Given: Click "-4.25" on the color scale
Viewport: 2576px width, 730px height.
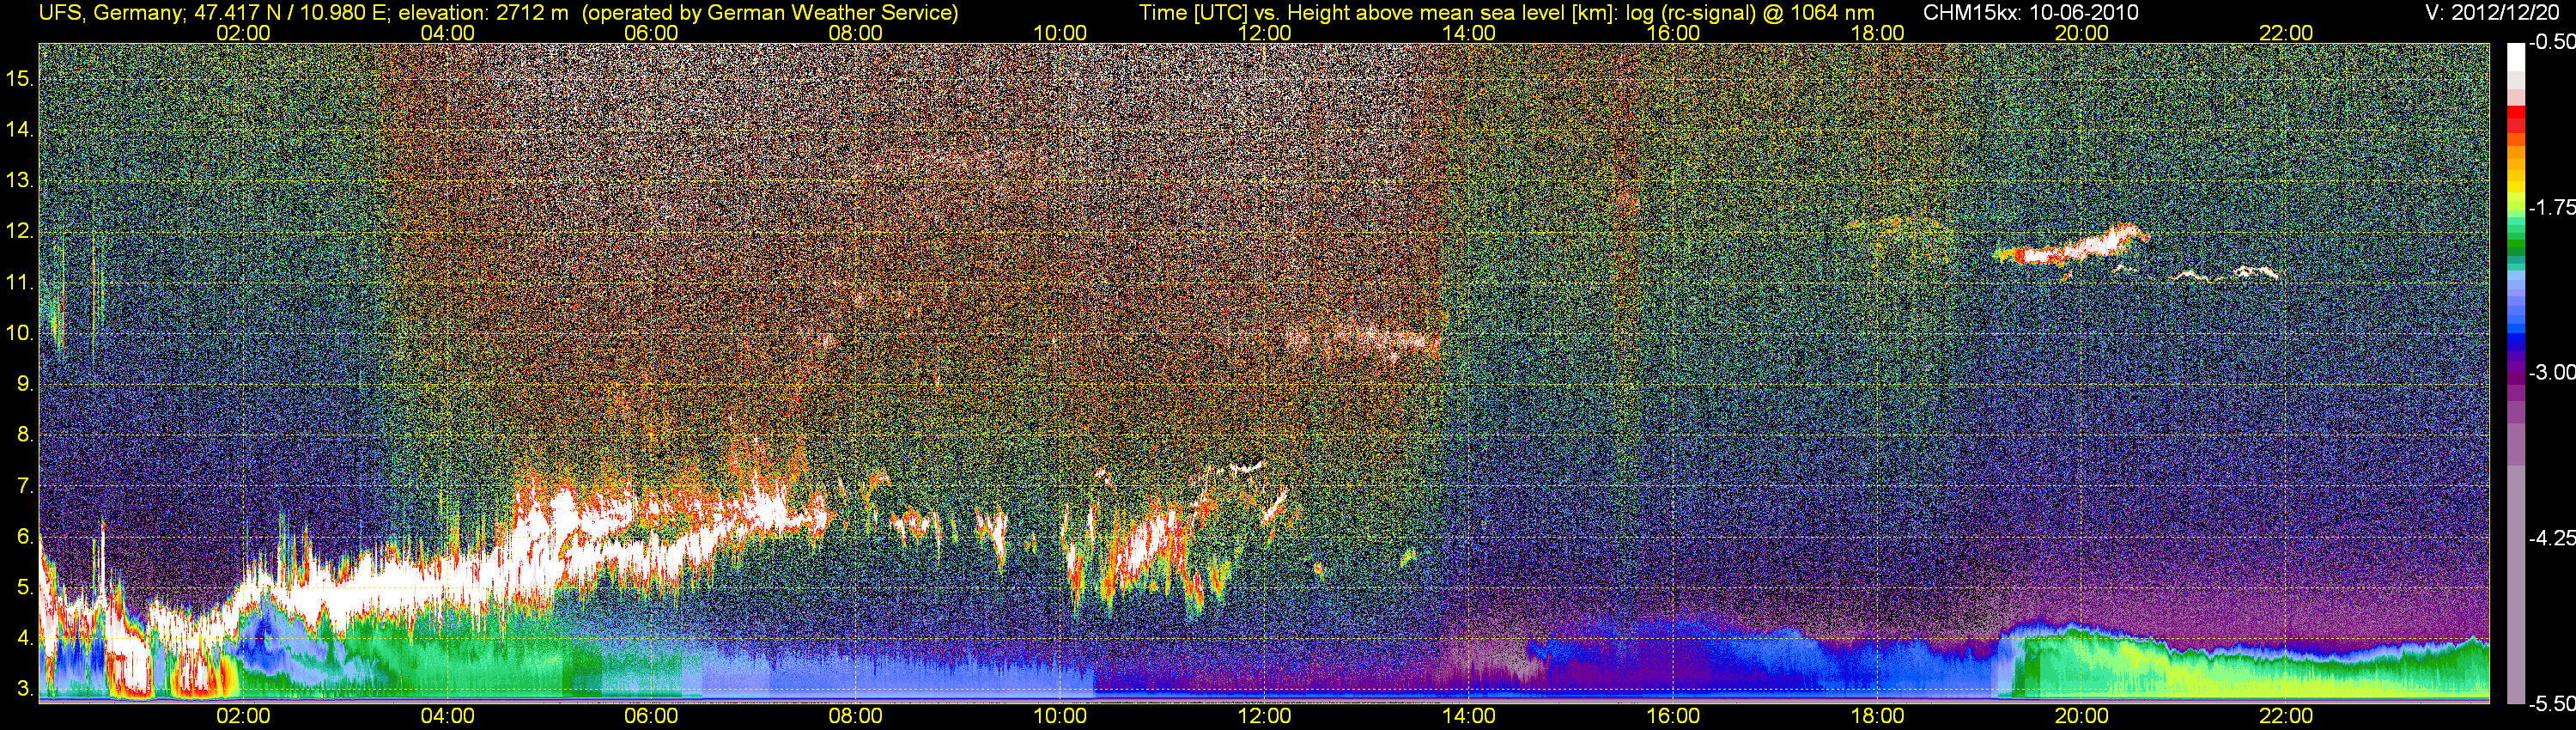Looking at the screenshot, I should tap(2551, 538).
